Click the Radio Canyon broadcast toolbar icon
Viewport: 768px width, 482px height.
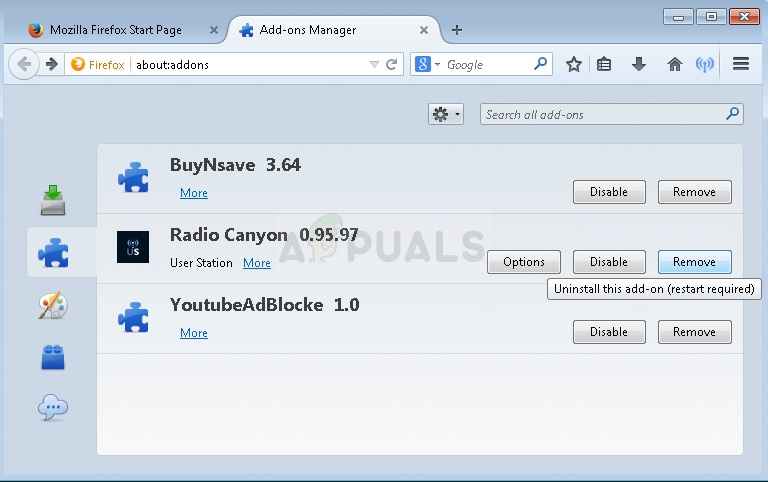(704, 64)
